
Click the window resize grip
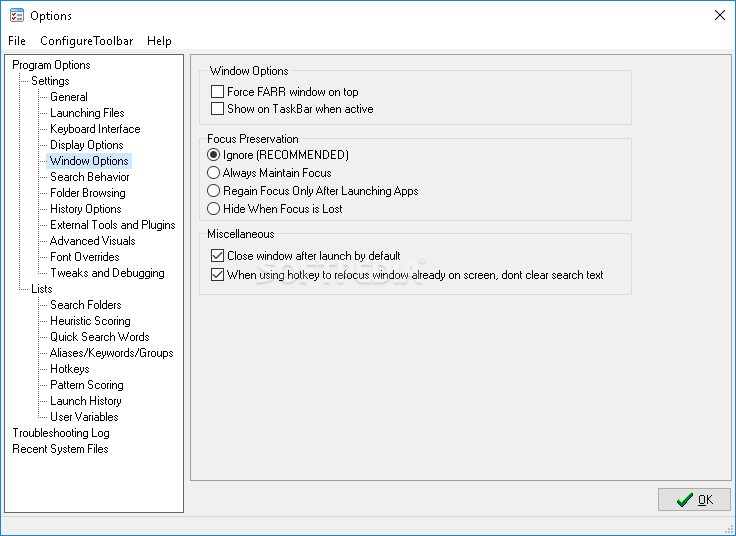pyautogui.click(x=729, y=529)
